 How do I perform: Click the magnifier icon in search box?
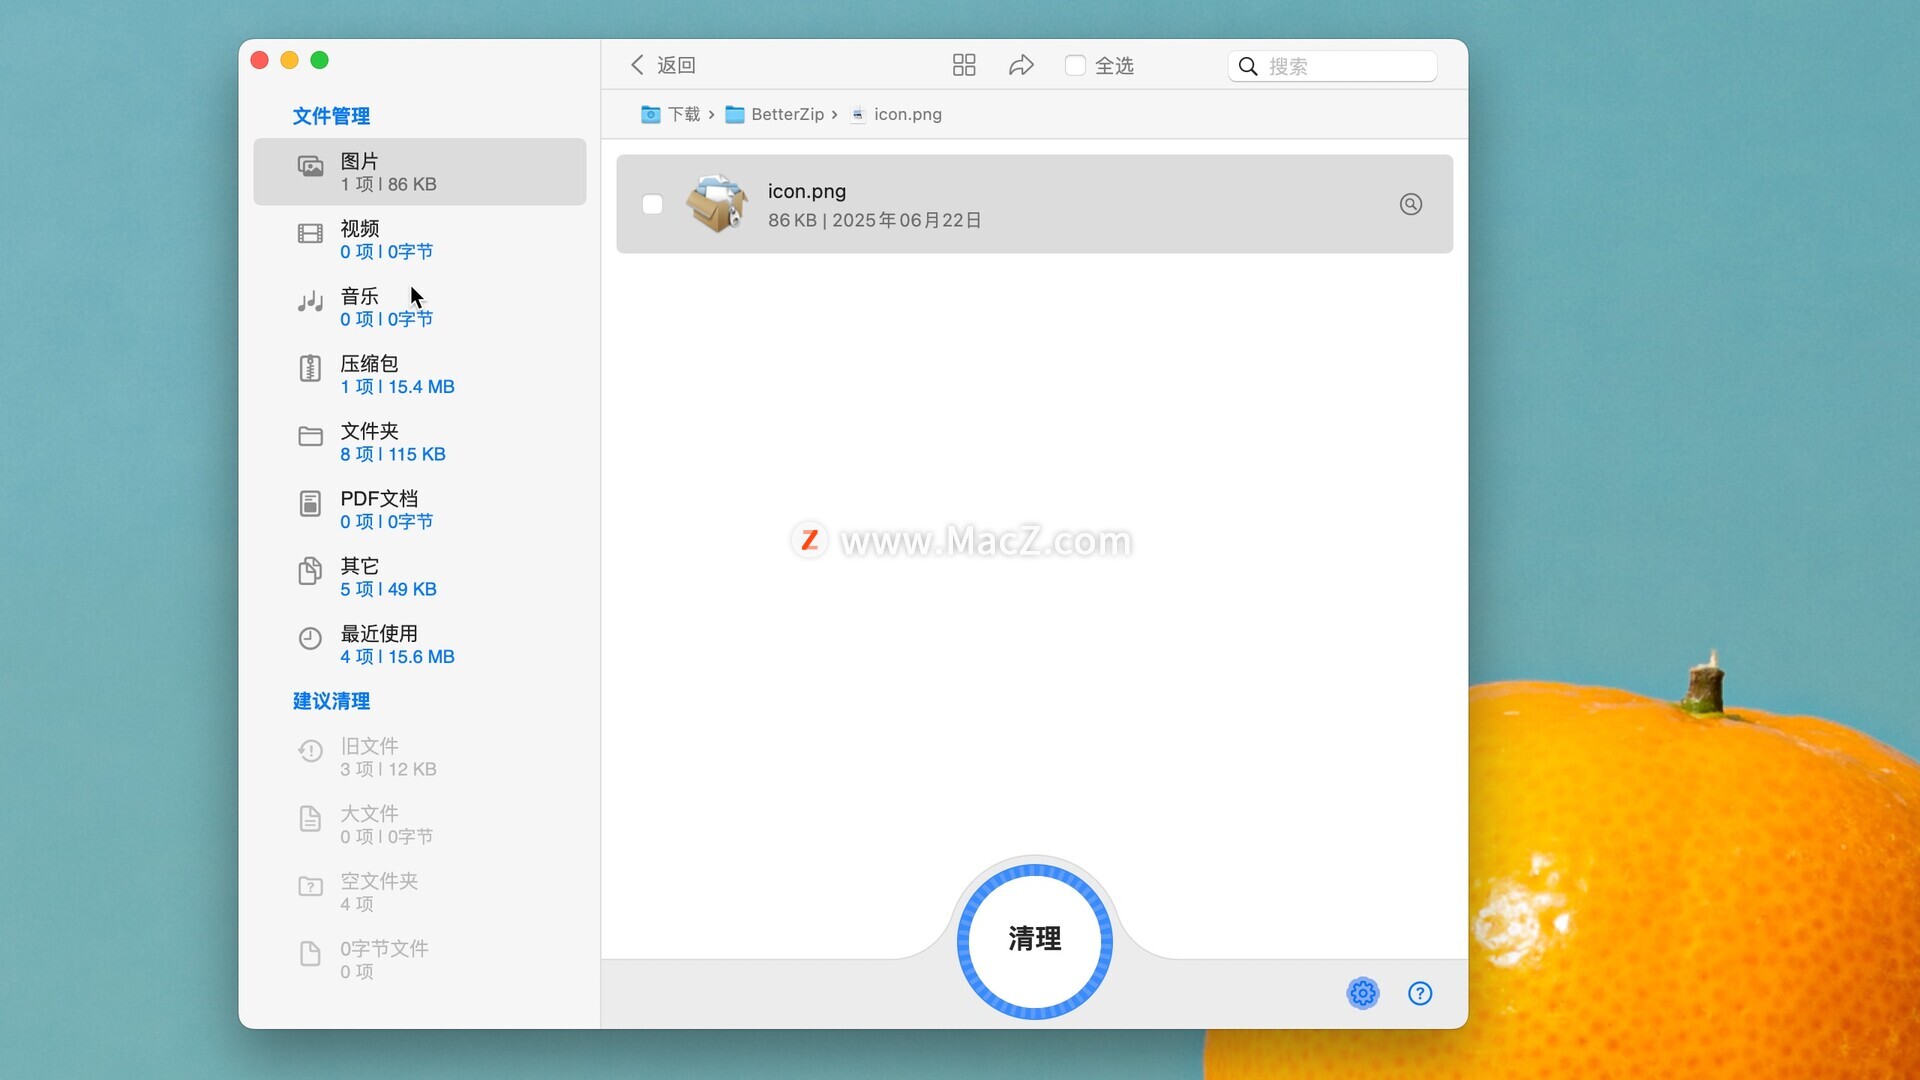coord(1248,66)
